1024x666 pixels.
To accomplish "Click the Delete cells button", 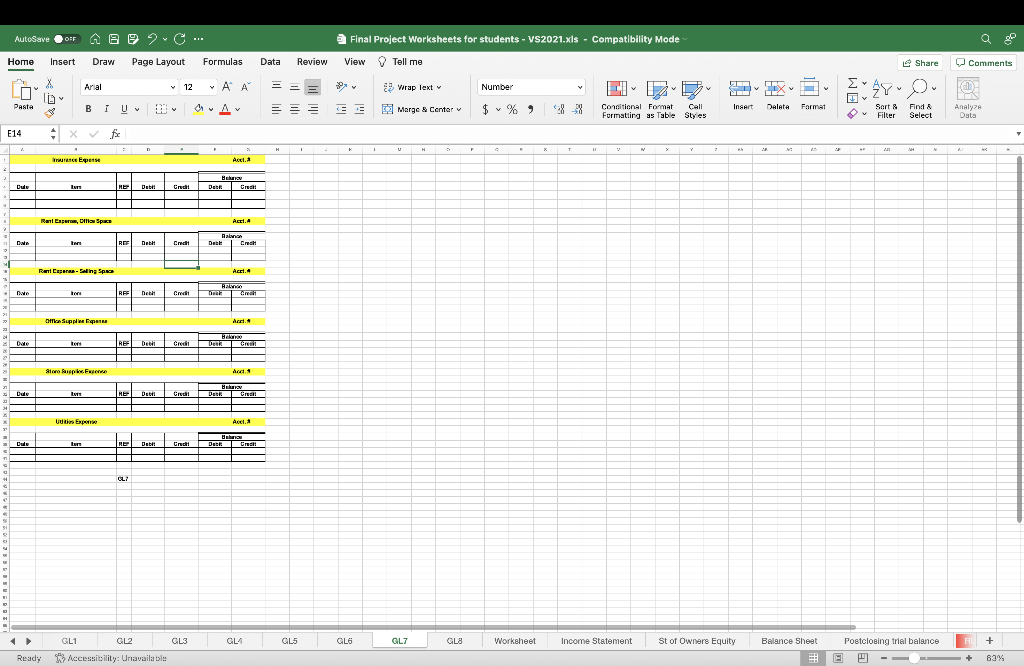I will pos(778,93).
